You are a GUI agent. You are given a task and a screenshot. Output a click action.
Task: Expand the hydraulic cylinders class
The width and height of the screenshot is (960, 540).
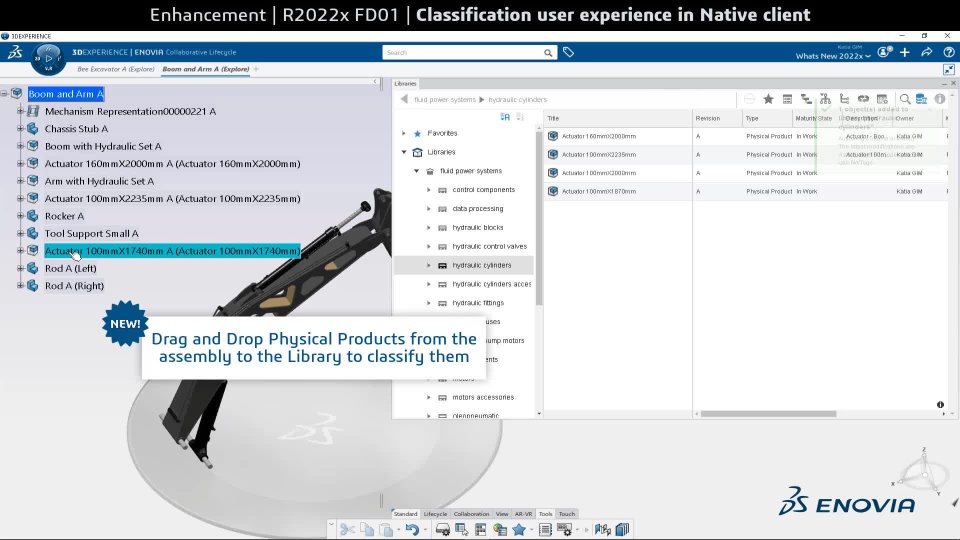pos(429,265)
